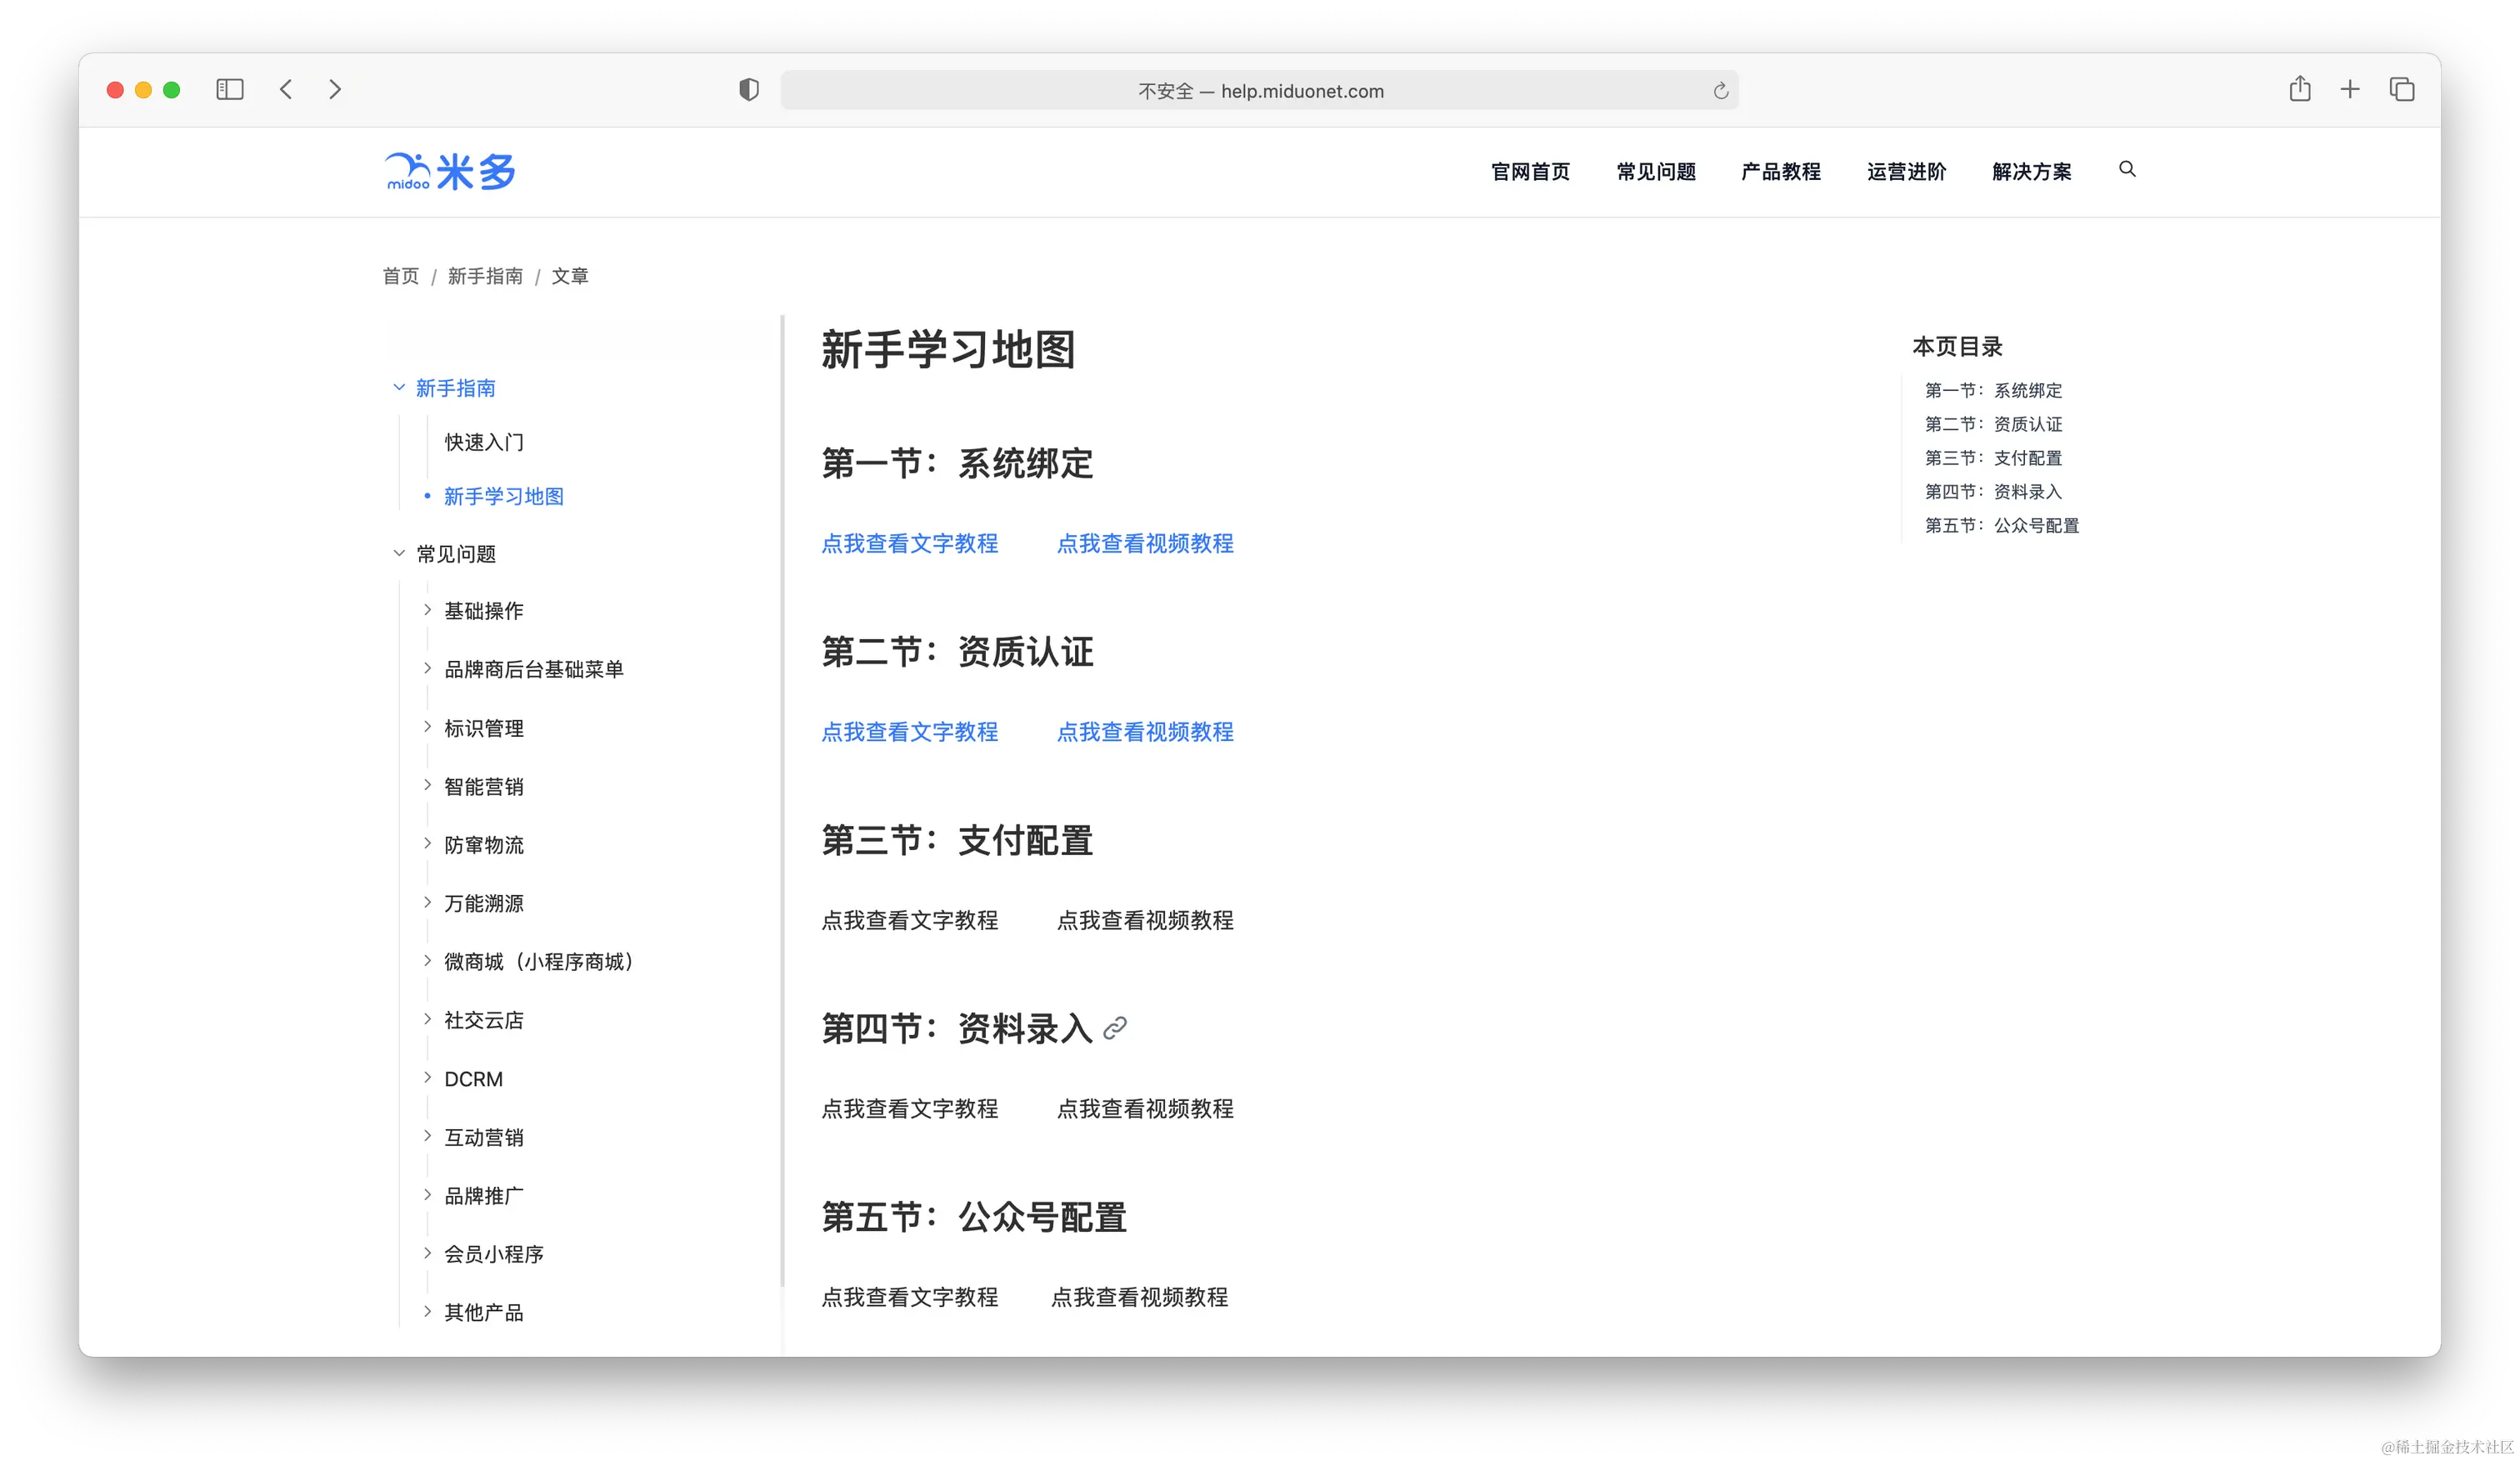Open the Safari share icon
Image resolution: width=2520 pixels, height=1461 pixels.
pos(2299,89)
